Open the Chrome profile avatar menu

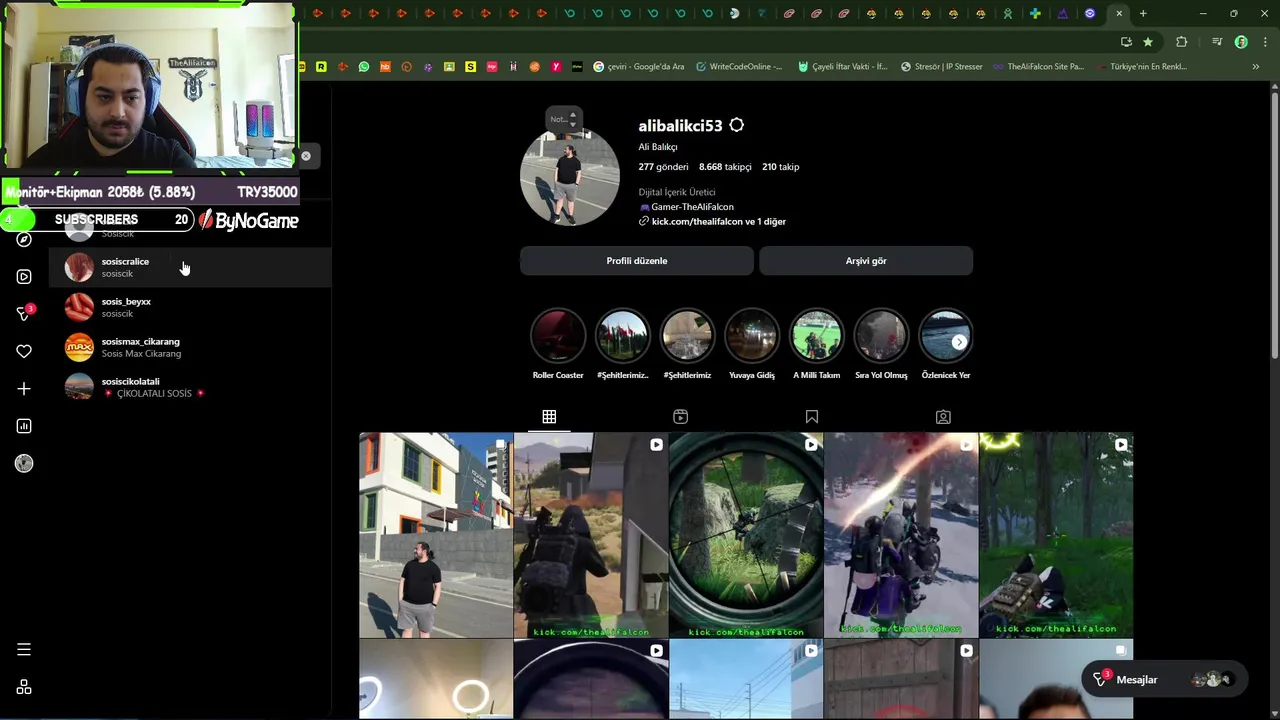(1241, 42)
